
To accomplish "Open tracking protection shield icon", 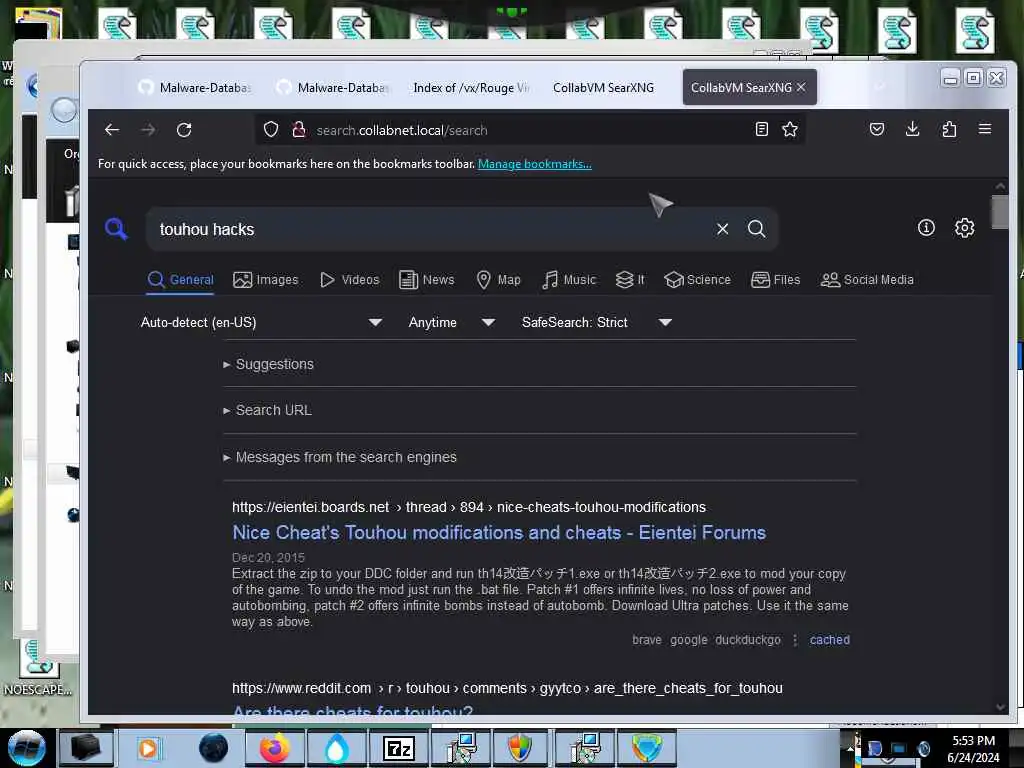I will 271,130.
